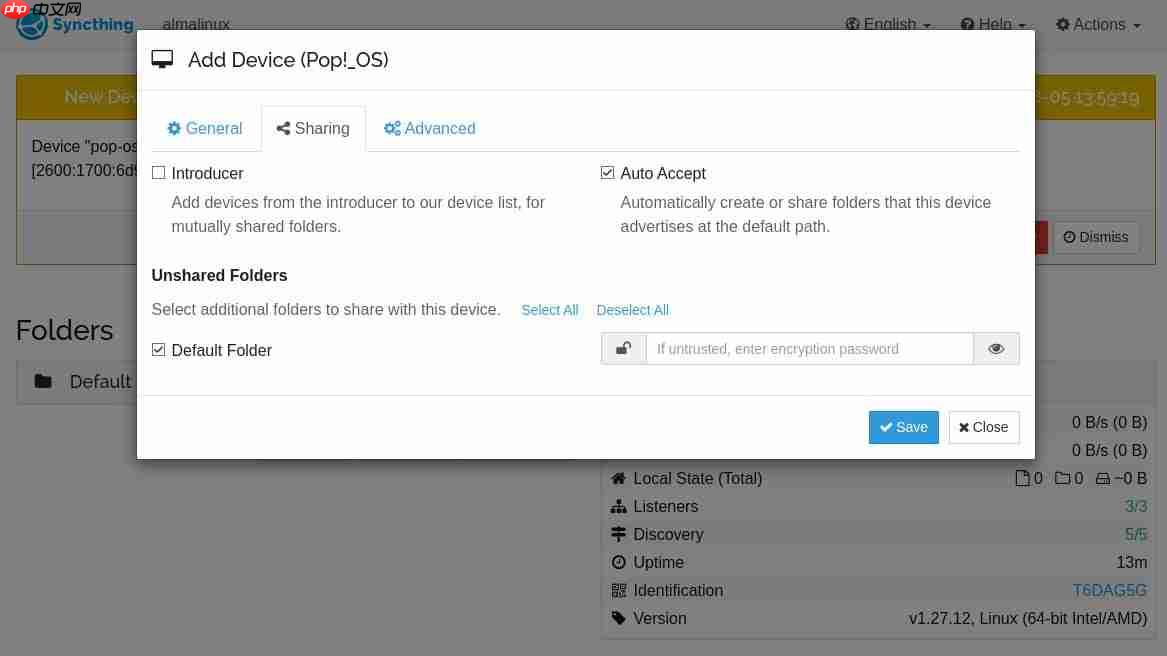Click the Uptime clock icon
Image resolution: width=1167 pixels, height=656 pixels.
tap(618, 562)
